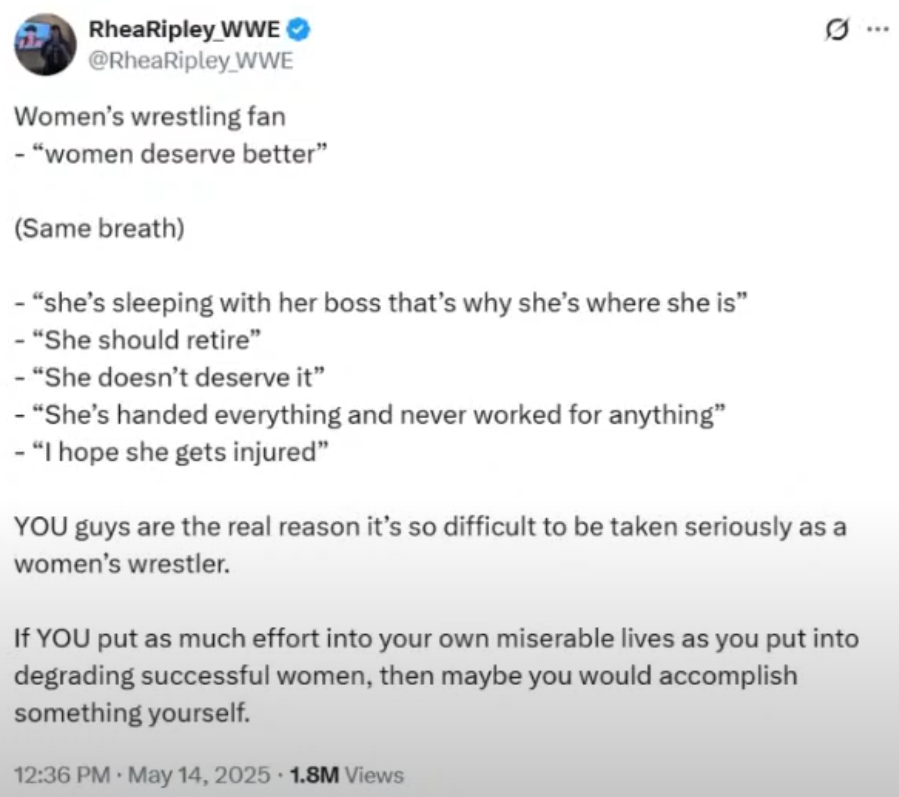Screen dimensions: 899x797
Task: Click the "I hope she gets injured" quote
Action: pos(172,451)
